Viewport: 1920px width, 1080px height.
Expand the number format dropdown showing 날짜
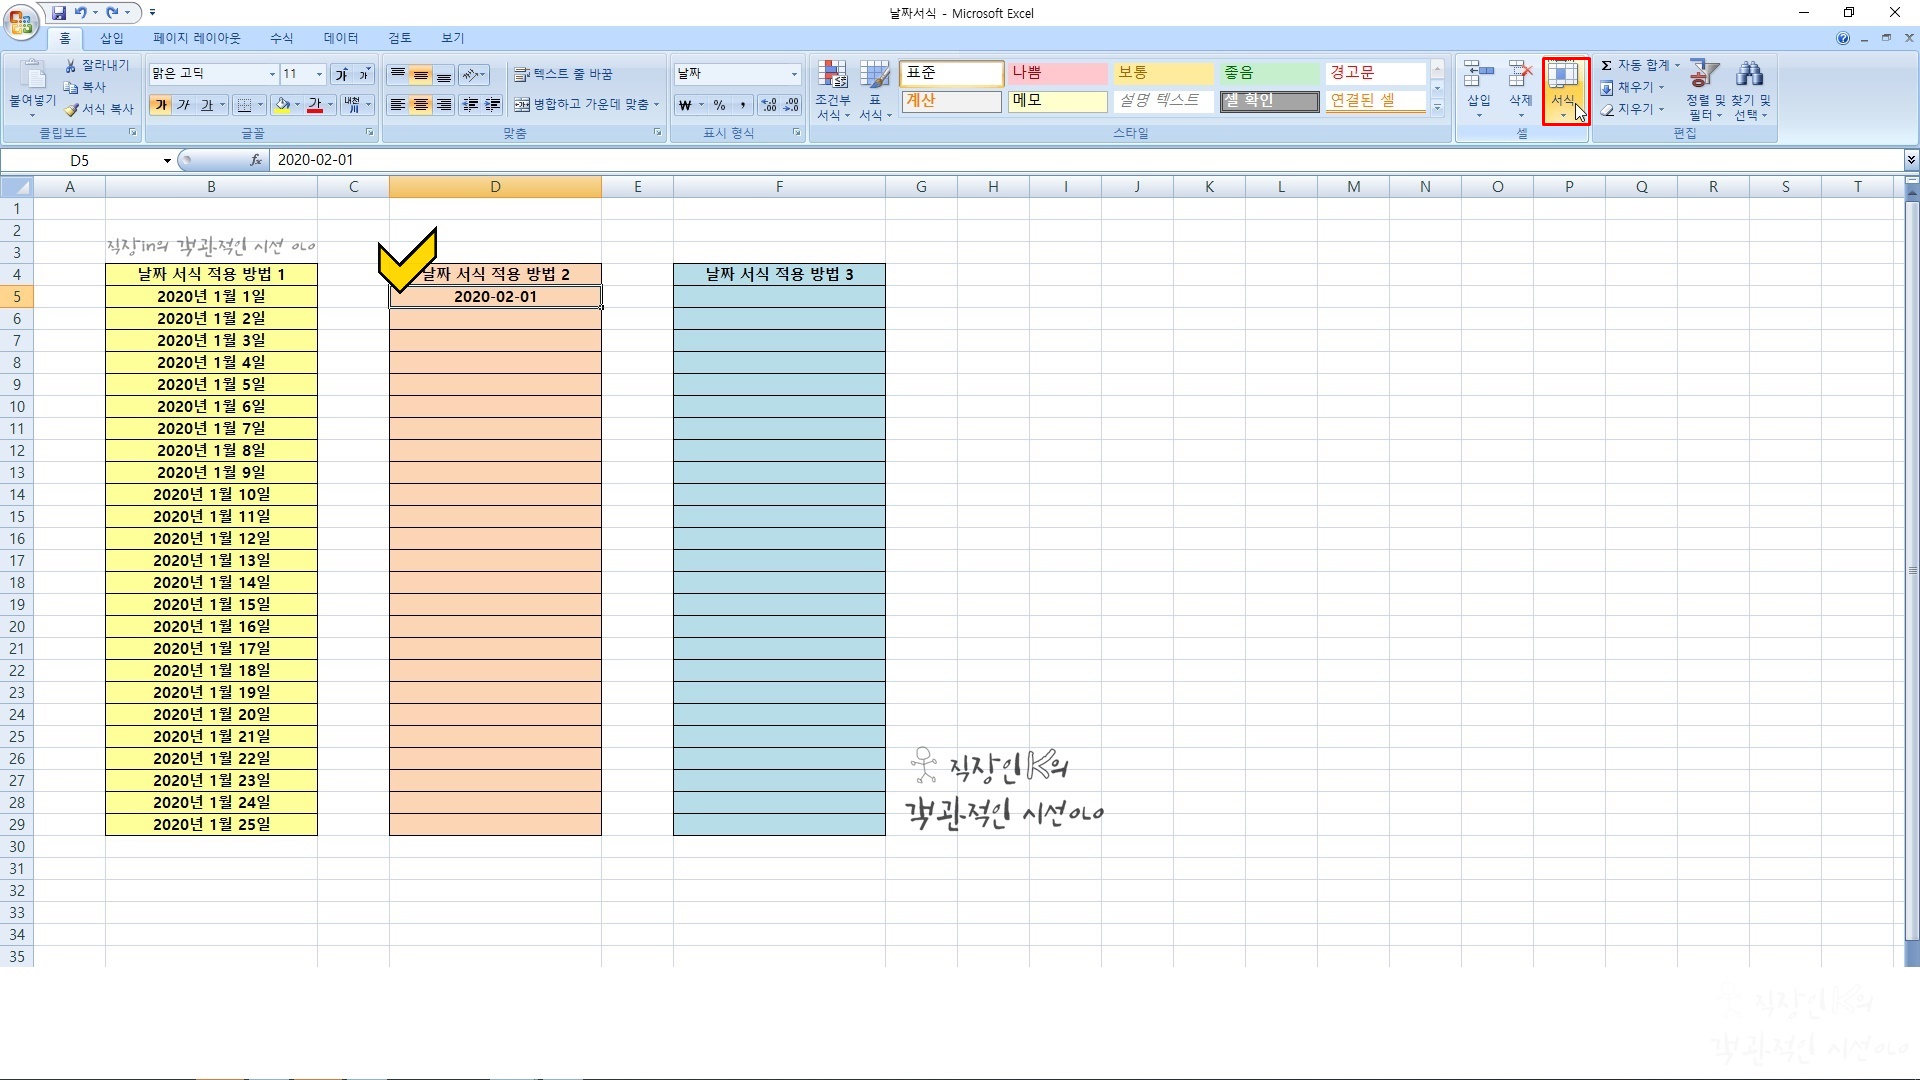click(794, 74)
